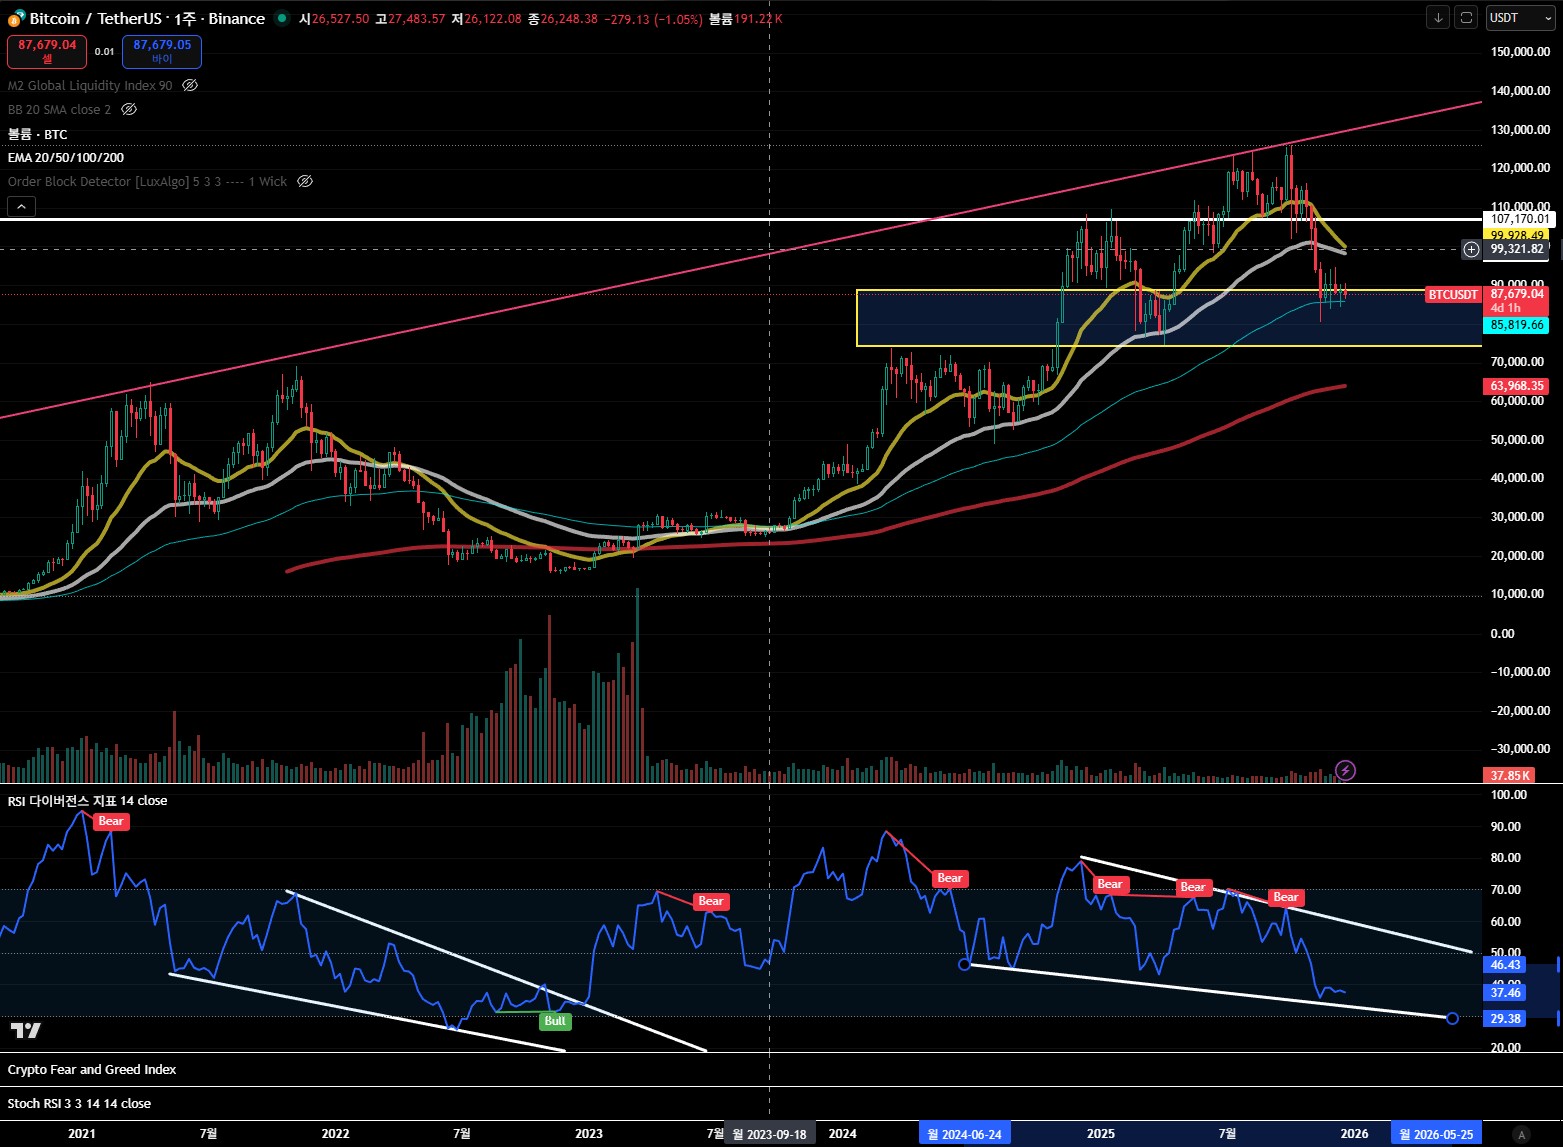The height and width of the screenshot is (1147, 1563).
Task: Open the USDT currency dropdown
Action: (x=1519, y=18)
